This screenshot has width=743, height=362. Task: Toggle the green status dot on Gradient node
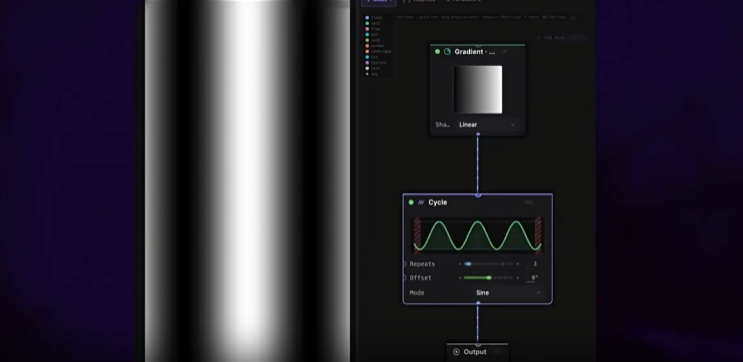click(x=437, y=52)
